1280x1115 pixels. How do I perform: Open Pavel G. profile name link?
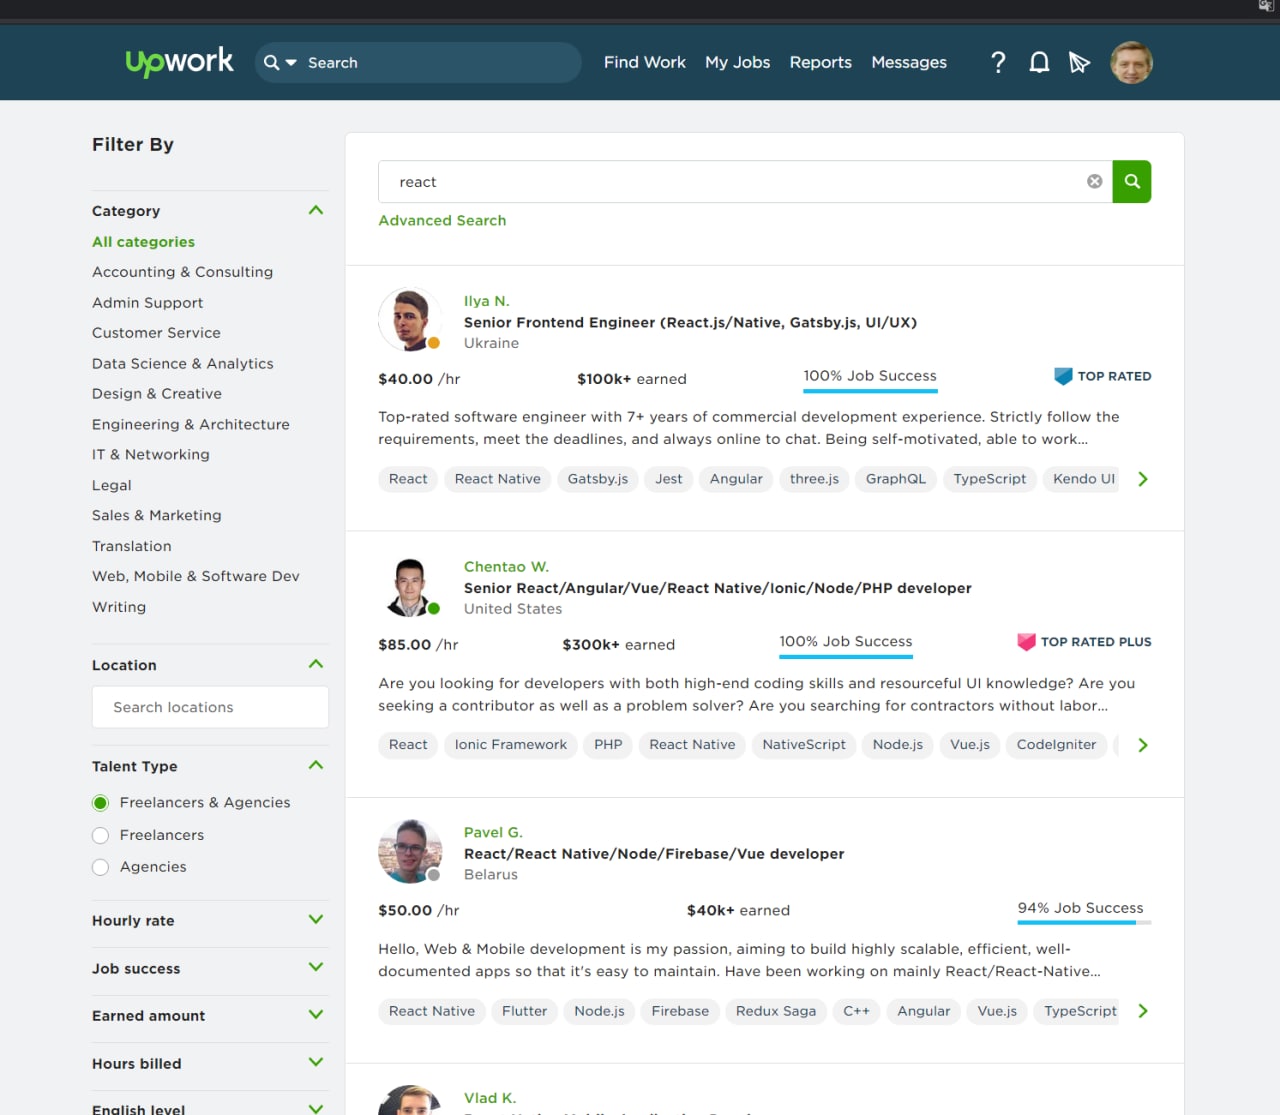click(x=493, y=833)
